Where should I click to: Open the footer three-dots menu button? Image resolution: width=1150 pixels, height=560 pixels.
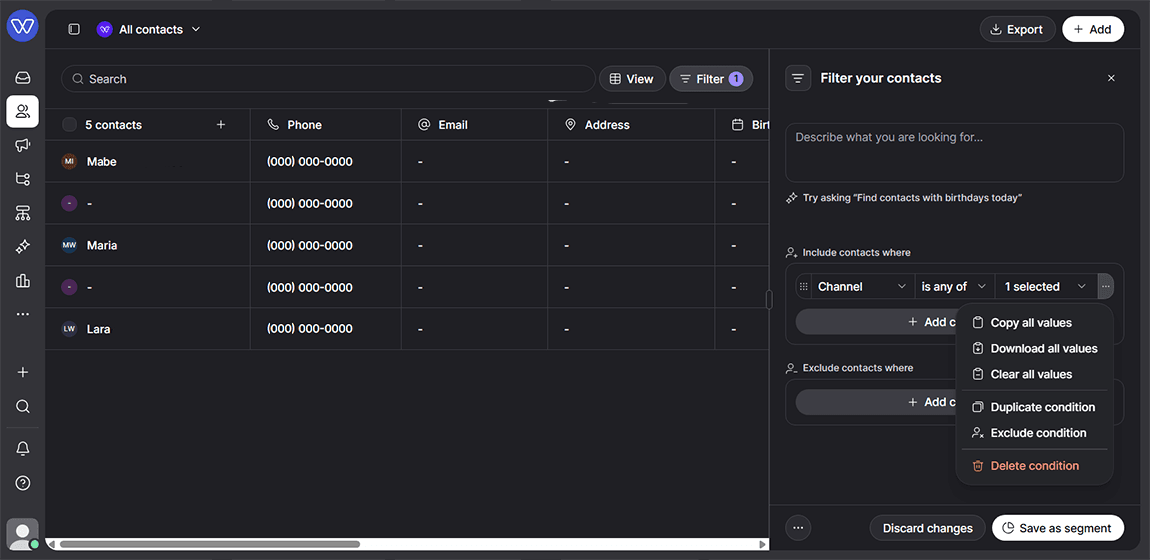(798, 528)
